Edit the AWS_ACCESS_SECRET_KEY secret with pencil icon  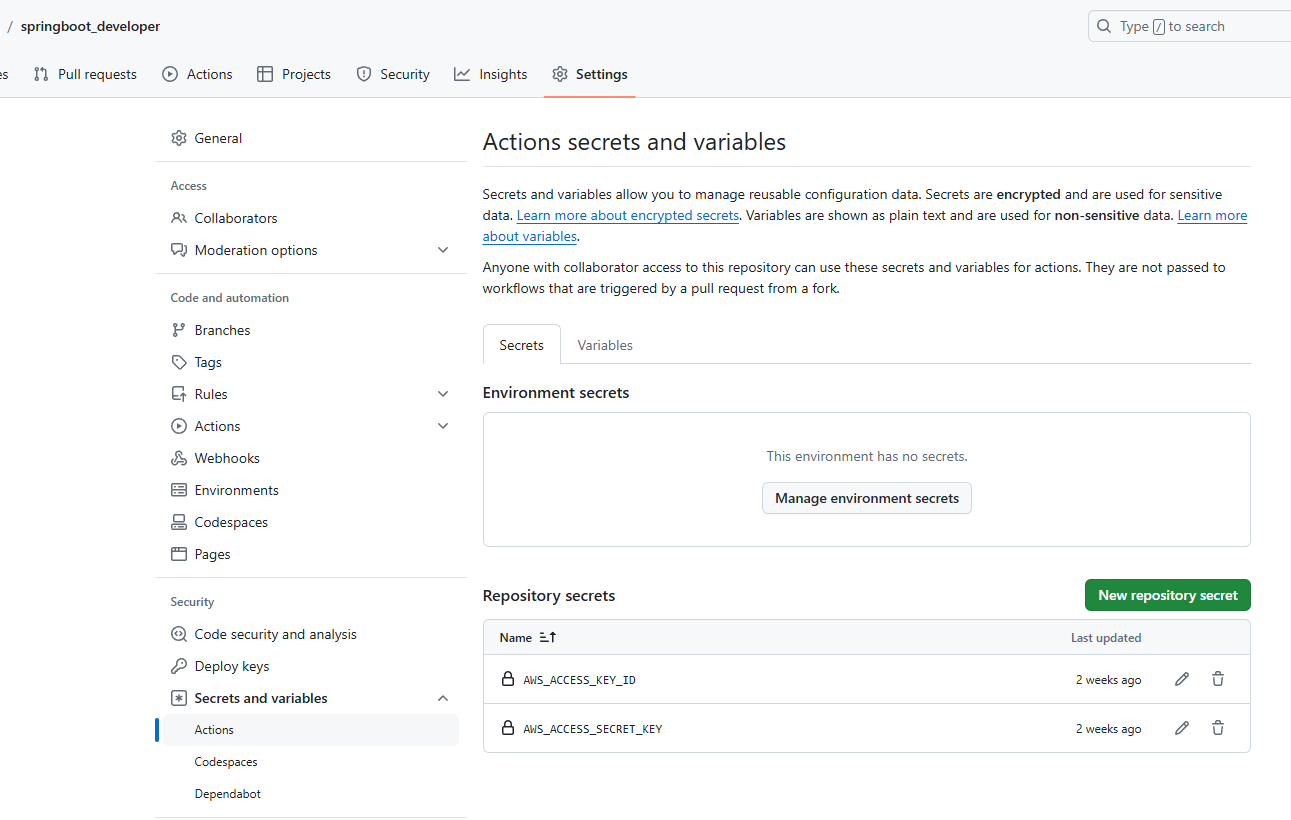click(x=1182, y=728)
